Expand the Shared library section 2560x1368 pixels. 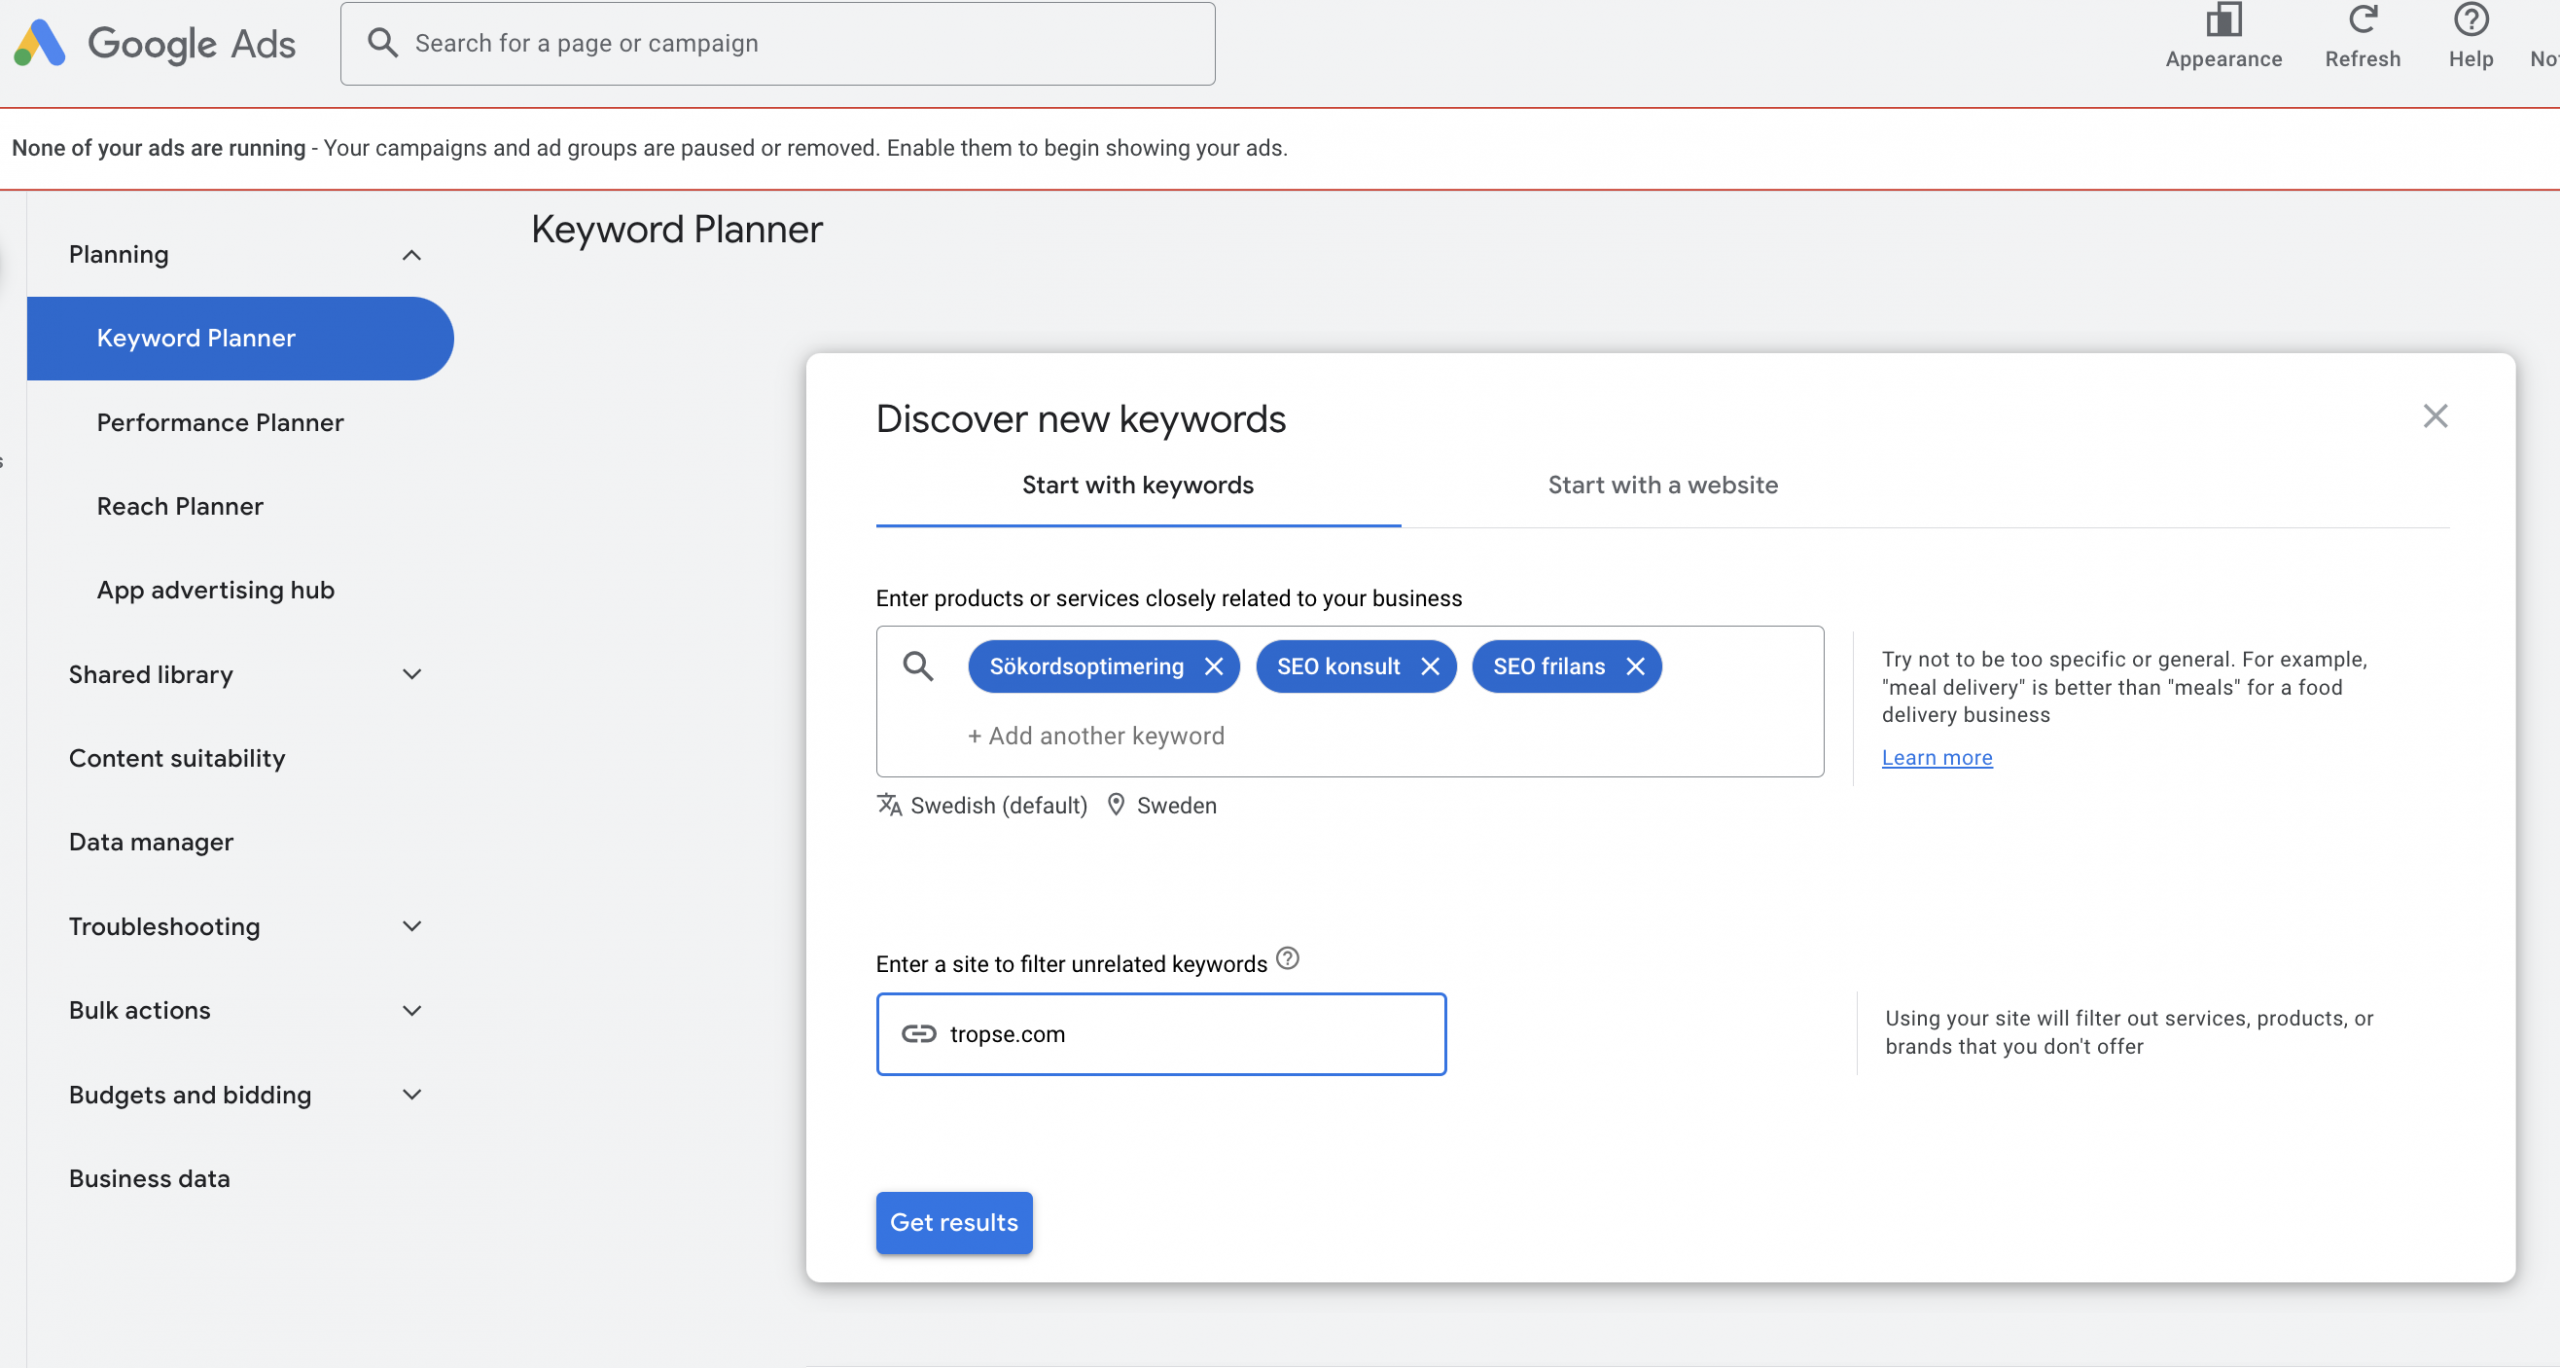[411, 674]
